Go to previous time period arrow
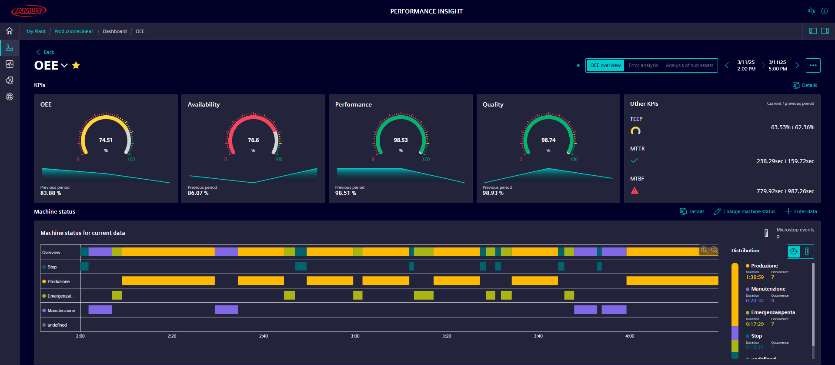Image resolution: width=835 pixels, height=365 pixels. (x=726, y=66)
